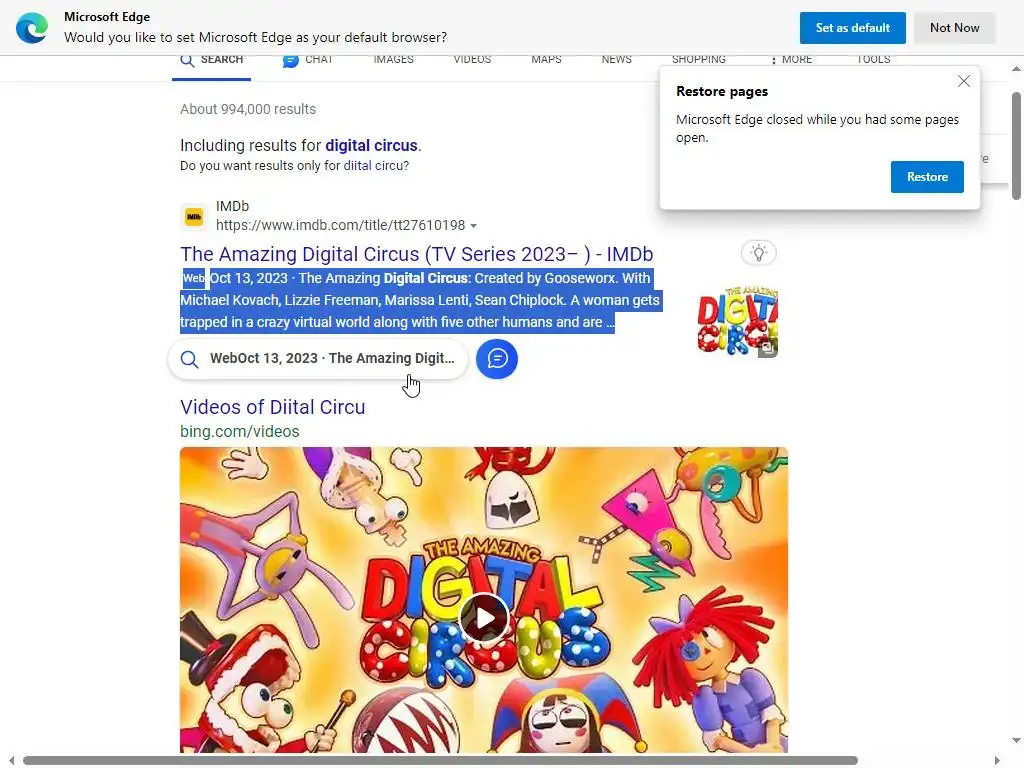This screenshot has width=1024, height=768.
Task: Switch to the Videos tab
Action: click(472, 59)
